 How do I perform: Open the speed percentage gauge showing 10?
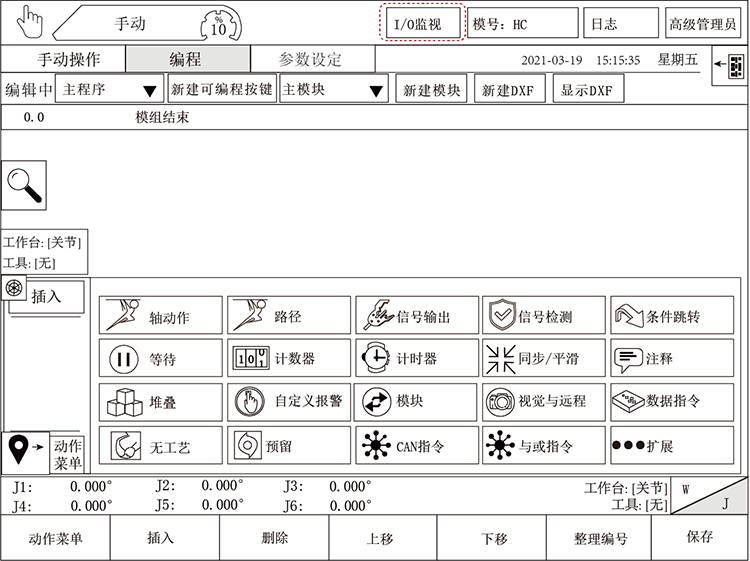(x=218, y=23)
